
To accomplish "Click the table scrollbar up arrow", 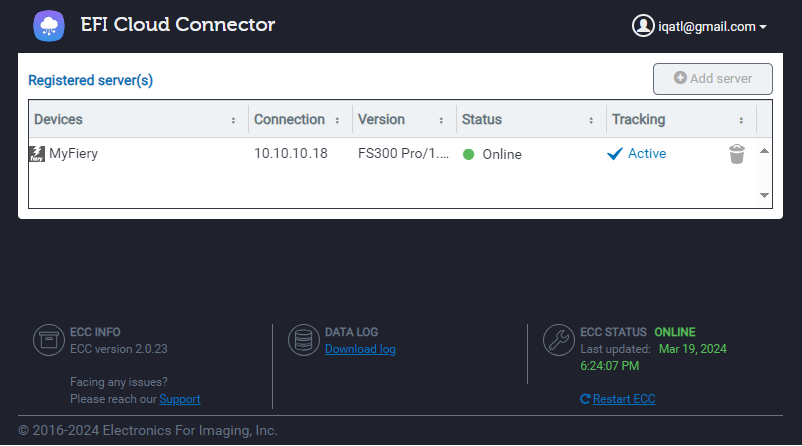I will [x=764, y=151].
